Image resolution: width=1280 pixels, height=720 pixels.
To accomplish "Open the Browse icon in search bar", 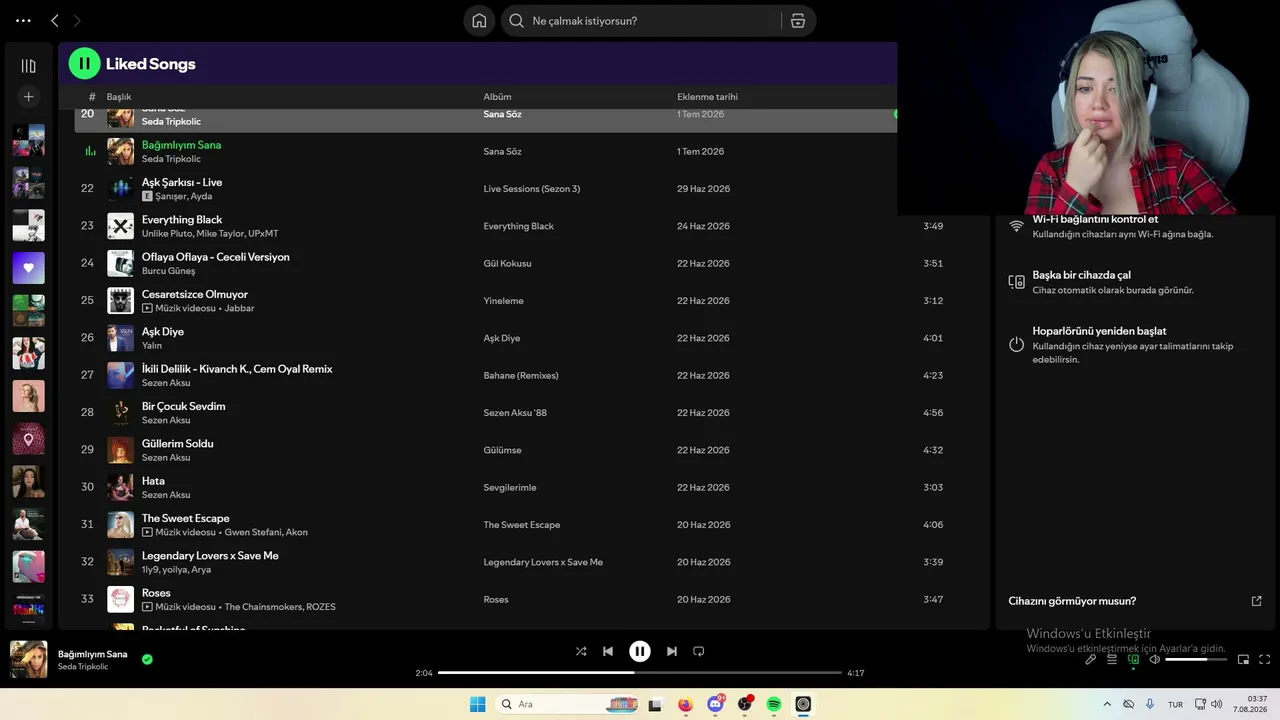I will tap(798, 21).
